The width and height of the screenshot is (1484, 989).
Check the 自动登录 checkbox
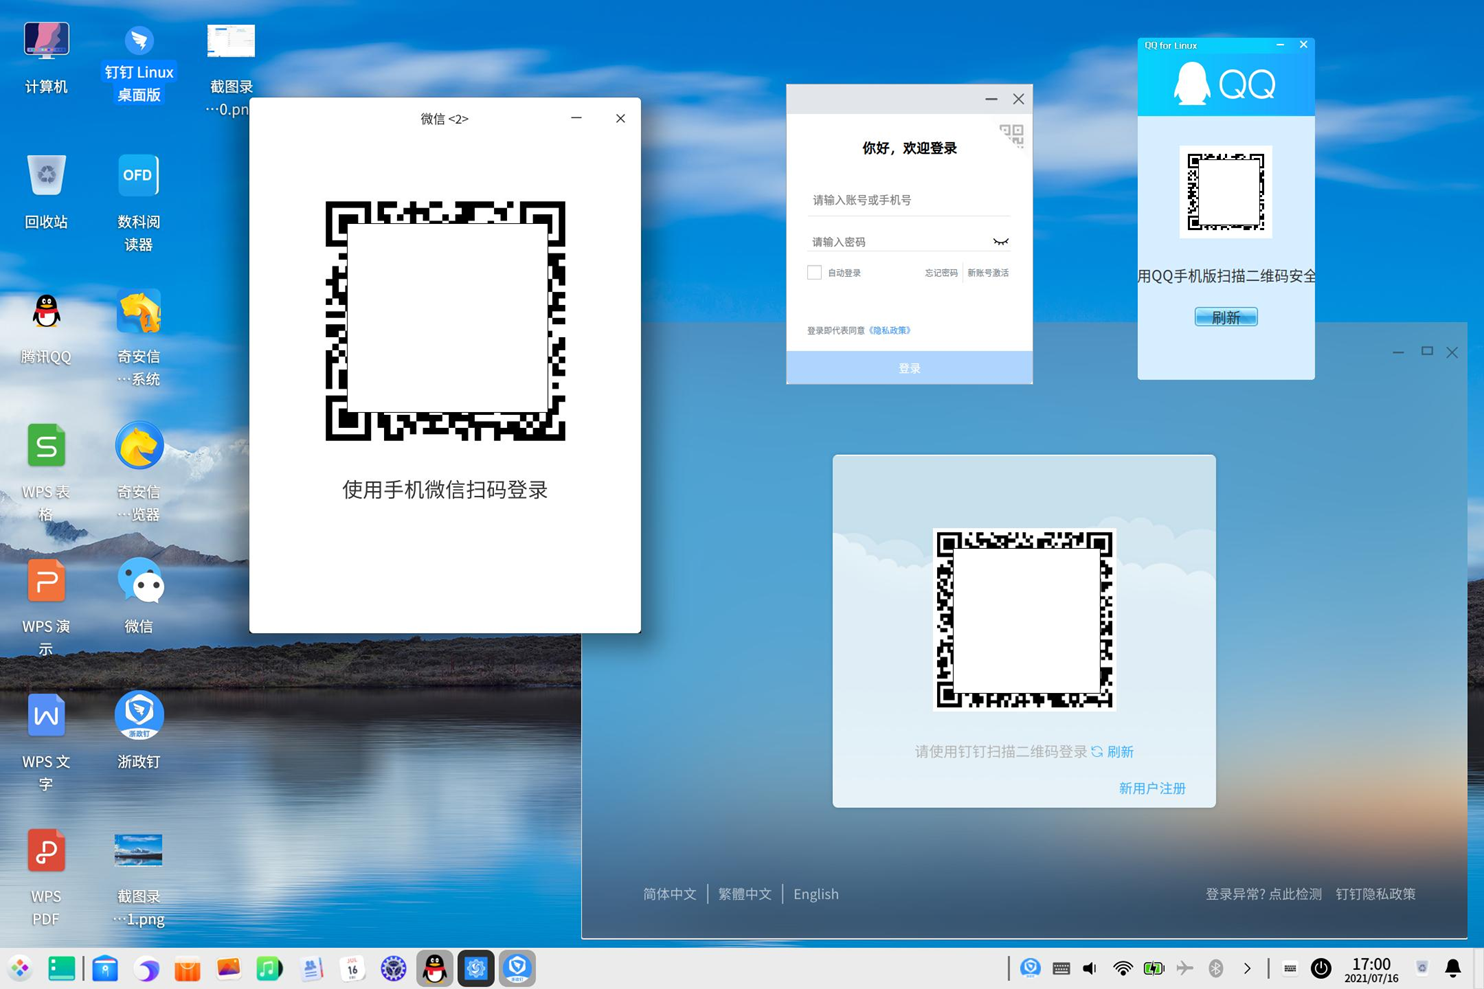(x=814, y=272)
